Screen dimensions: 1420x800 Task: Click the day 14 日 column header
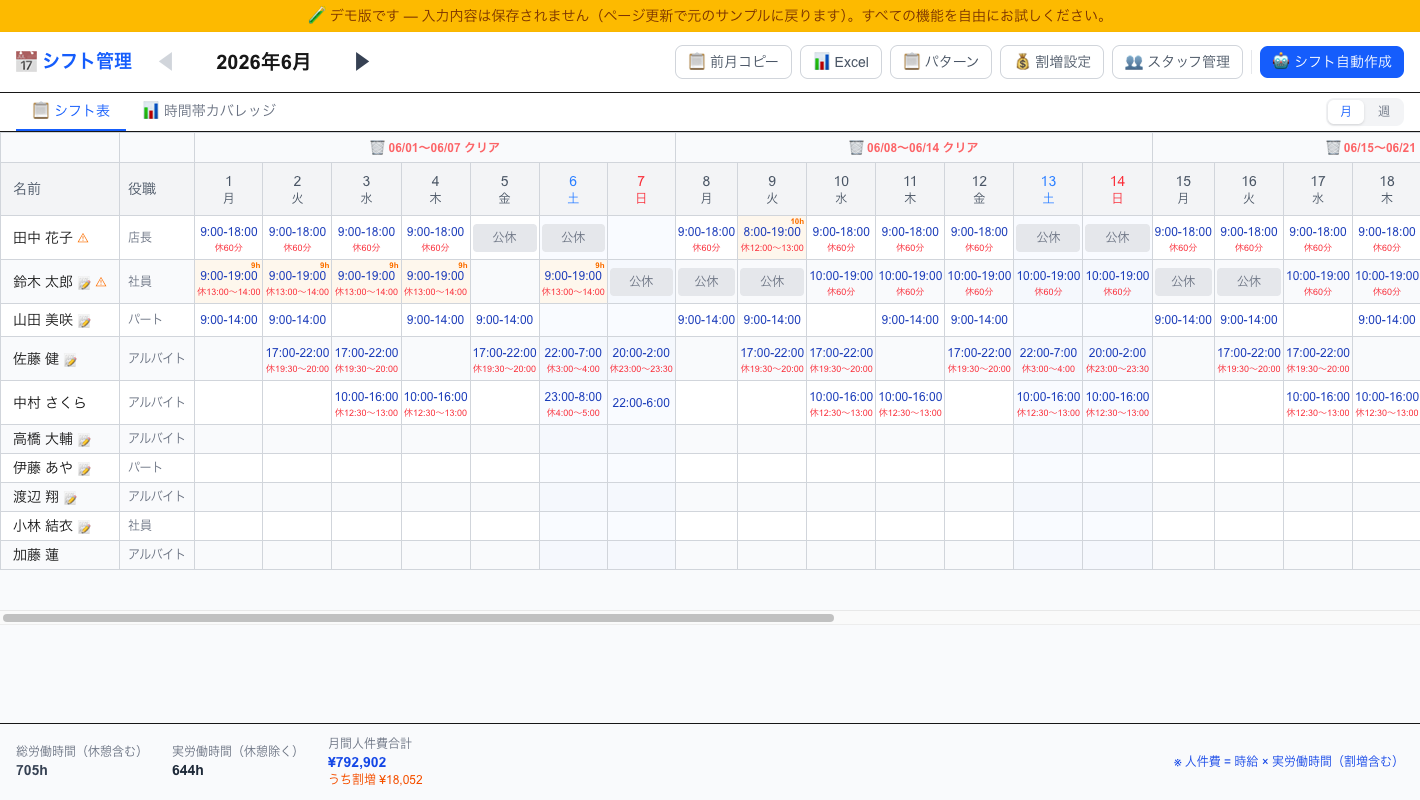1117,189
